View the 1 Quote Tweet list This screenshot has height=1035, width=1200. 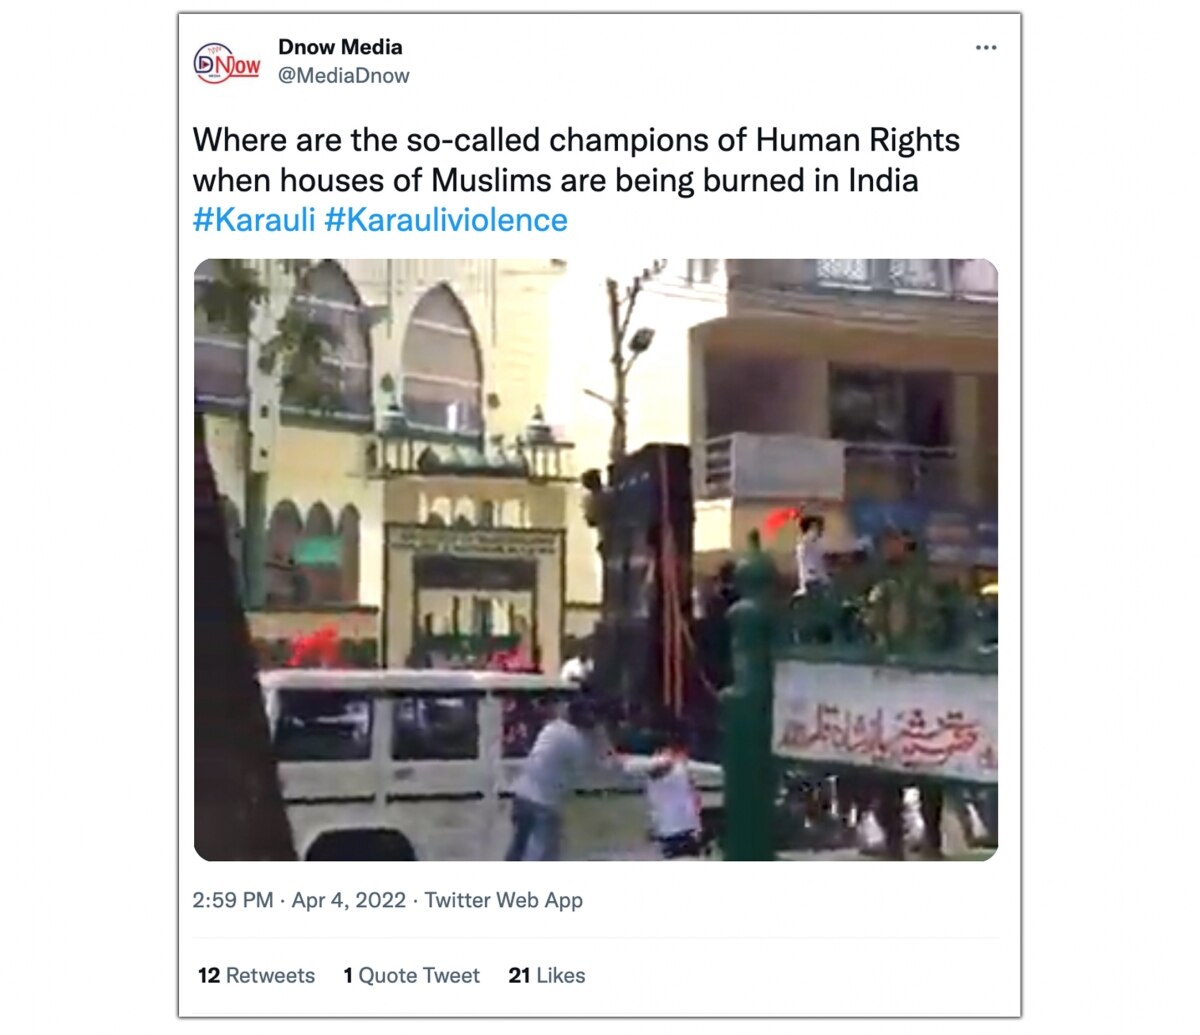coord(411,975)
